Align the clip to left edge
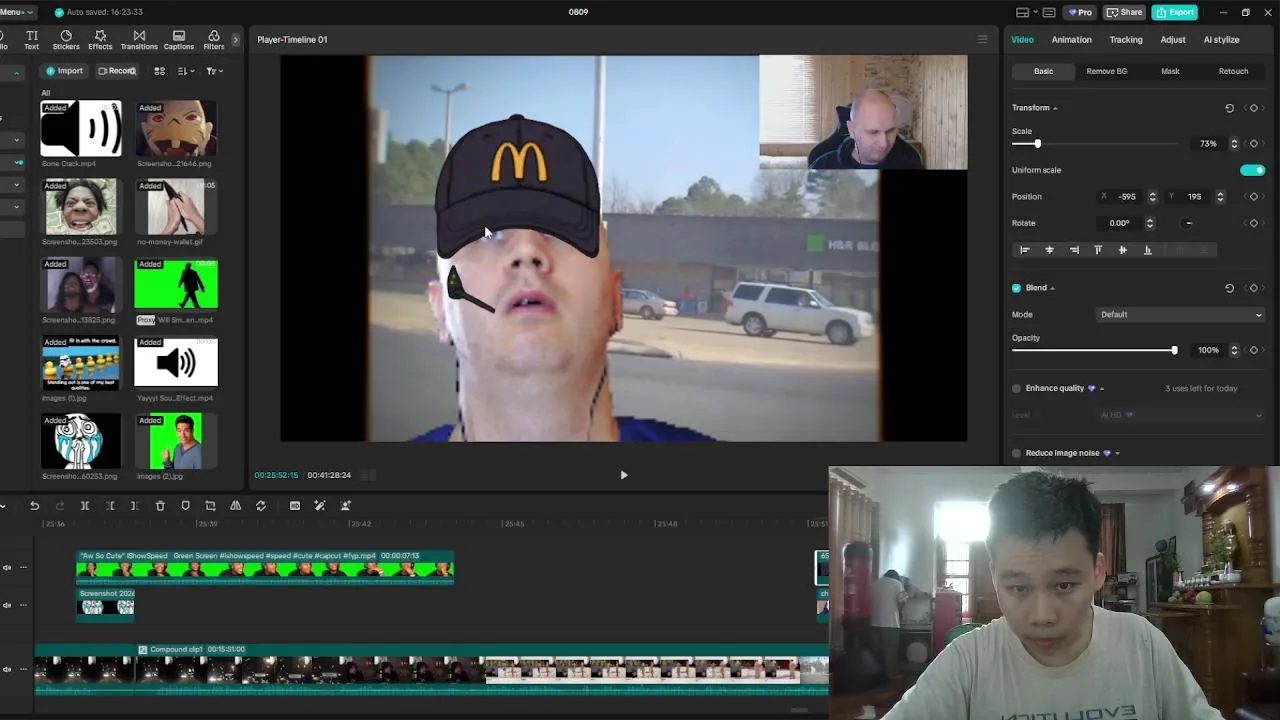Viewport: 1280px width, 720px height. [1025, 250]
